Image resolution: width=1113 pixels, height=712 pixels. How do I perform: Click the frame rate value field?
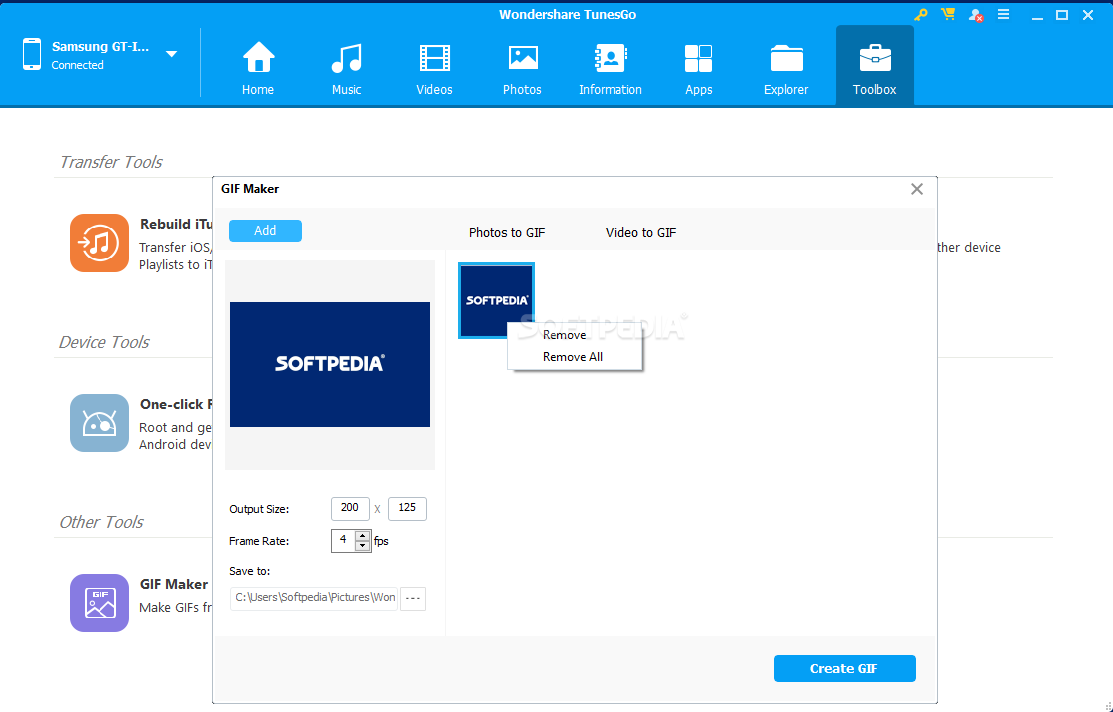[x=344, y=541]
